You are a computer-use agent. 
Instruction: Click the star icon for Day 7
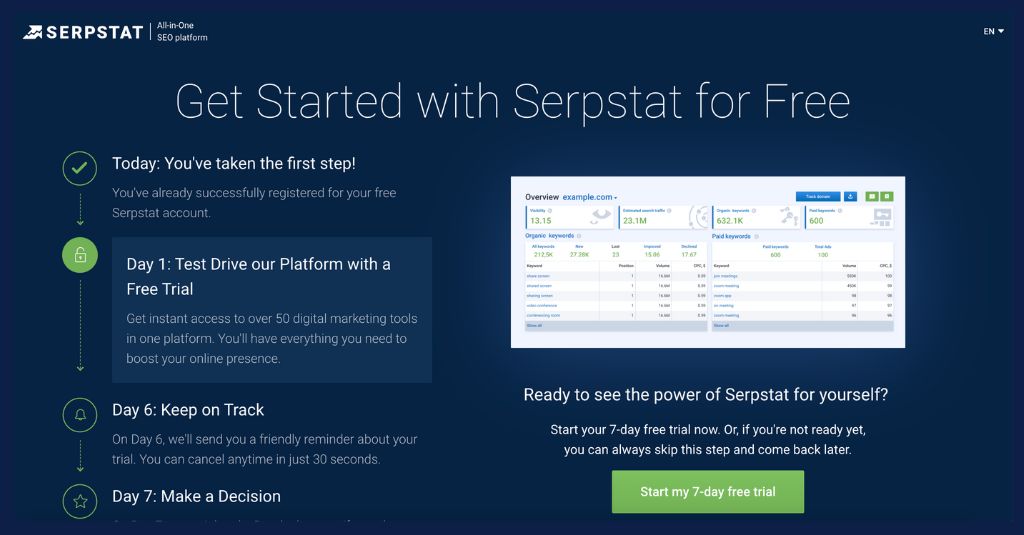point(80,500)
